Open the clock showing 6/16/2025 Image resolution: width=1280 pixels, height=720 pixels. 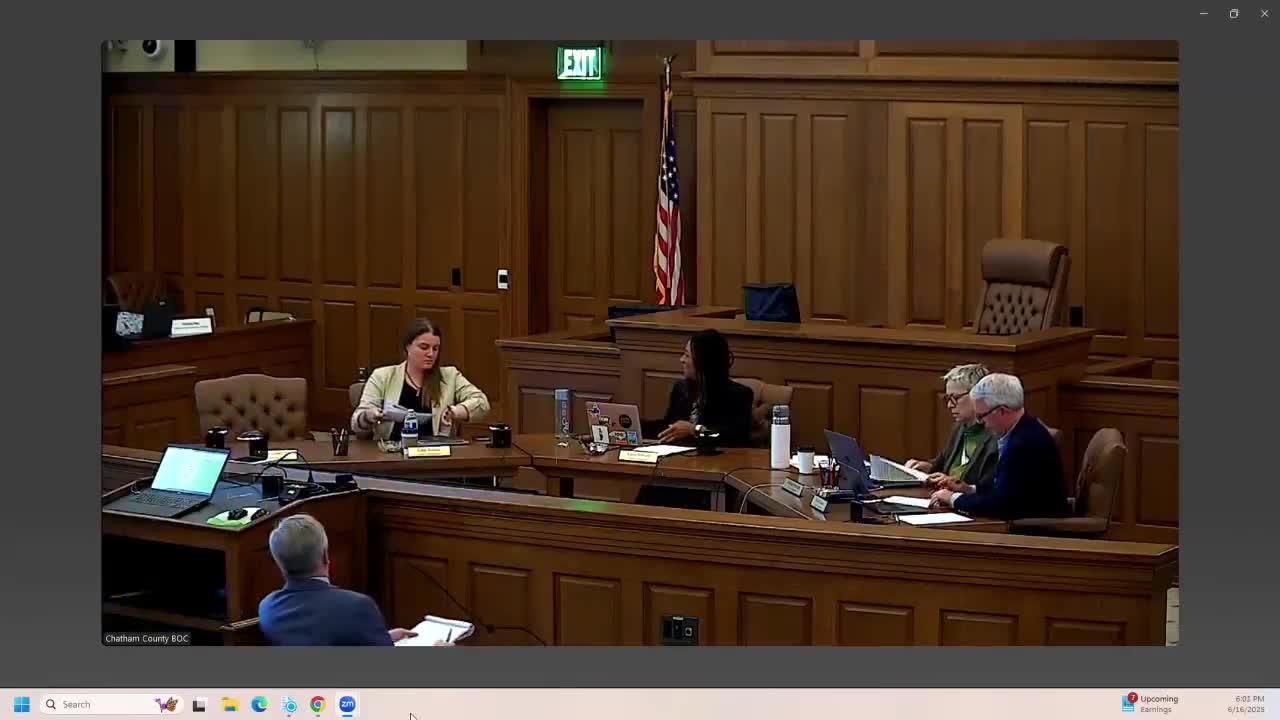coord(1246,704)
